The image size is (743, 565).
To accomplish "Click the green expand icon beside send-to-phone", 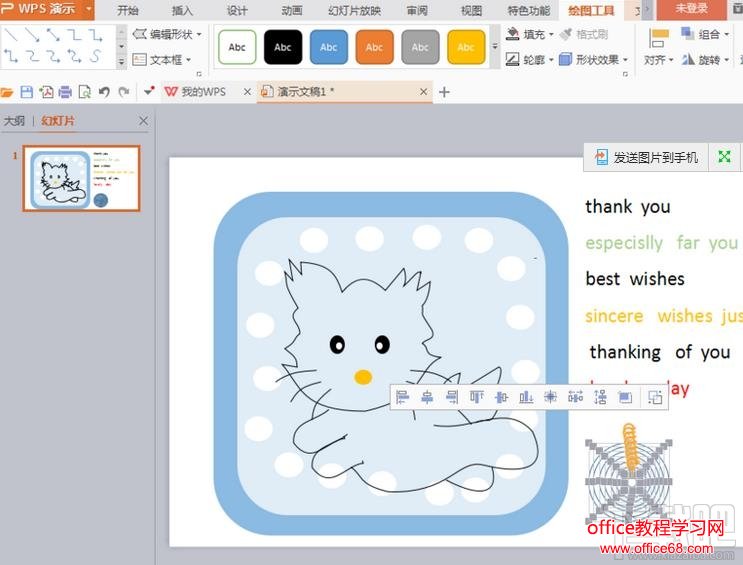I will [725, 157].
